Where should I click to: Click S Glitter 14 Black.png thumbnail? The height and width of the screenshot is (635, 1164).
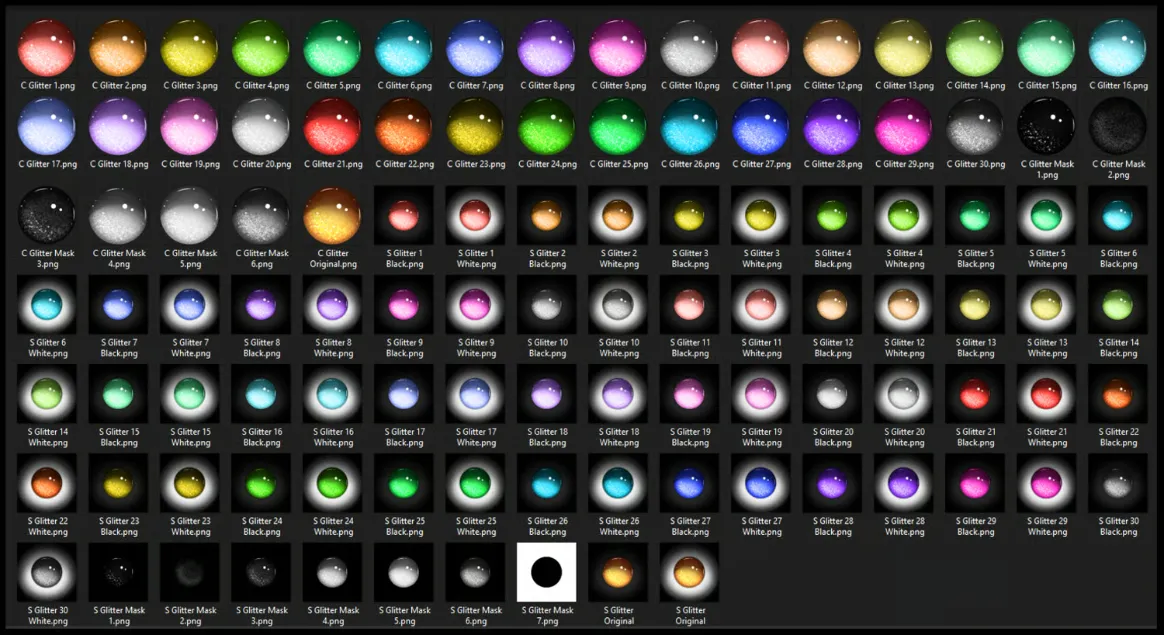1118,304
